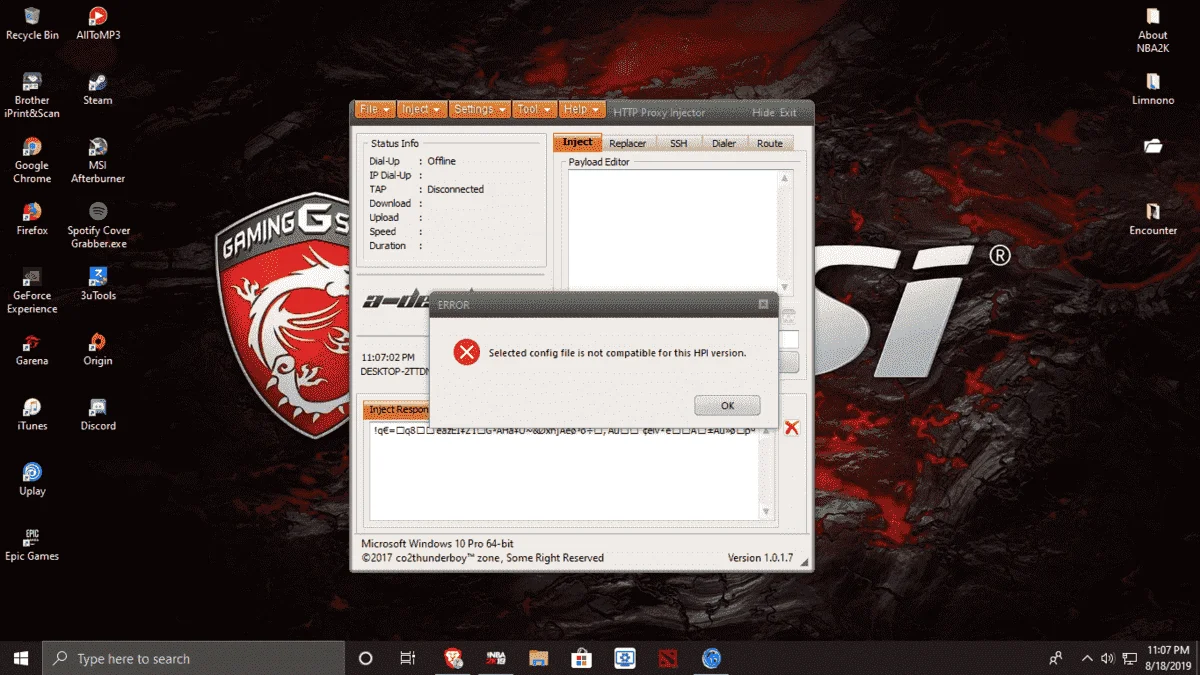Open the Encounter desktop shortcut
Image resolution: width=1200 pixels, height=675 pixels.
(x=1153, y=218)
